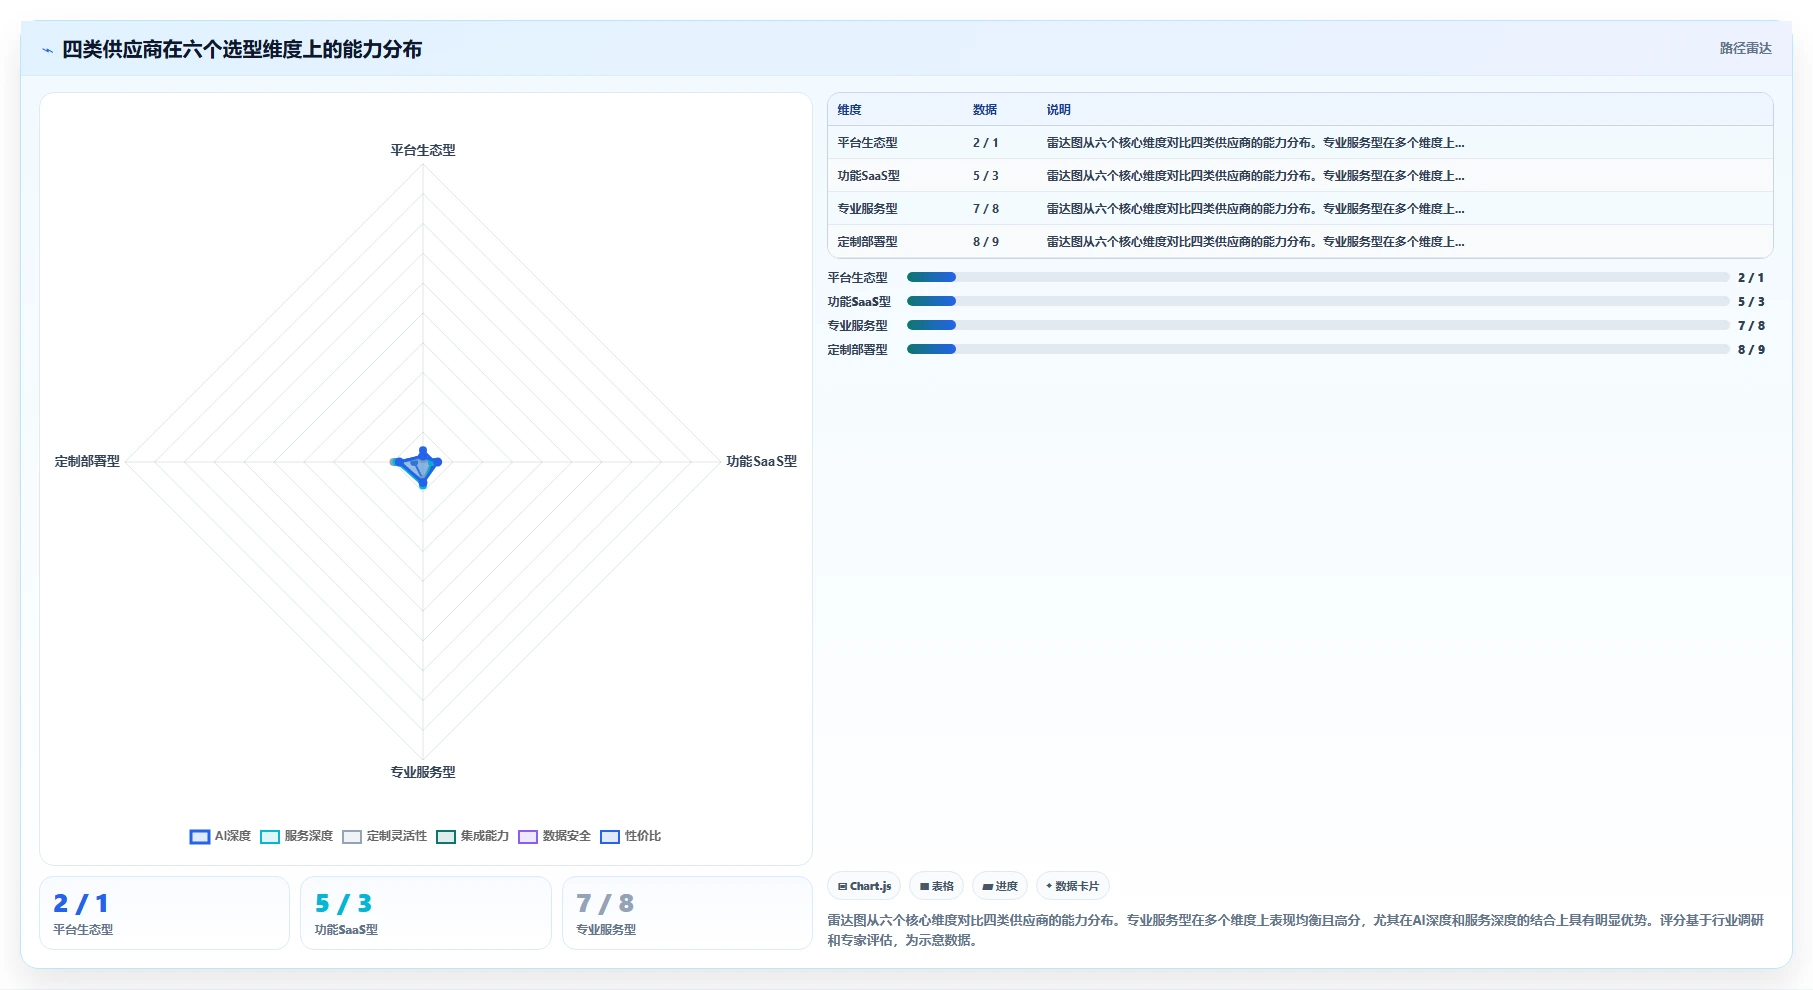
Task: Toggle the 服务深度 legend item
Action: click(x=296, y=837)
